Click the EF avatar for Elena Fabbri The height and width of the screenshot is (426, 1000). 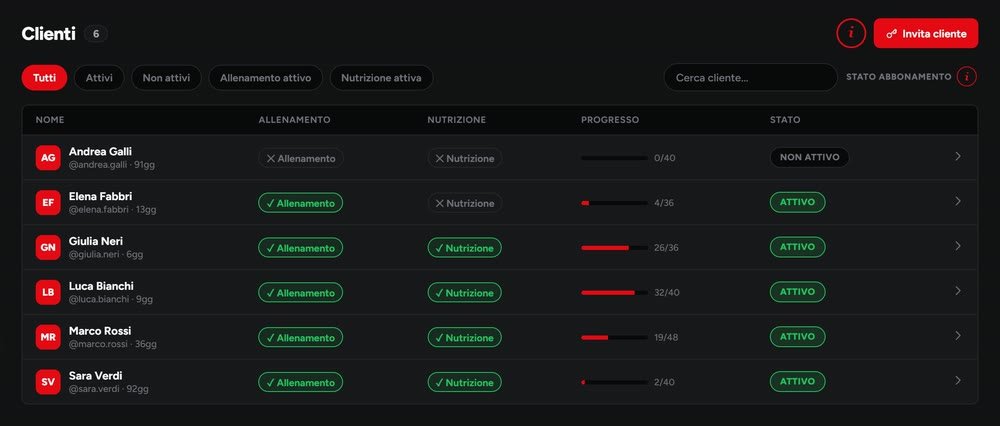48,203
